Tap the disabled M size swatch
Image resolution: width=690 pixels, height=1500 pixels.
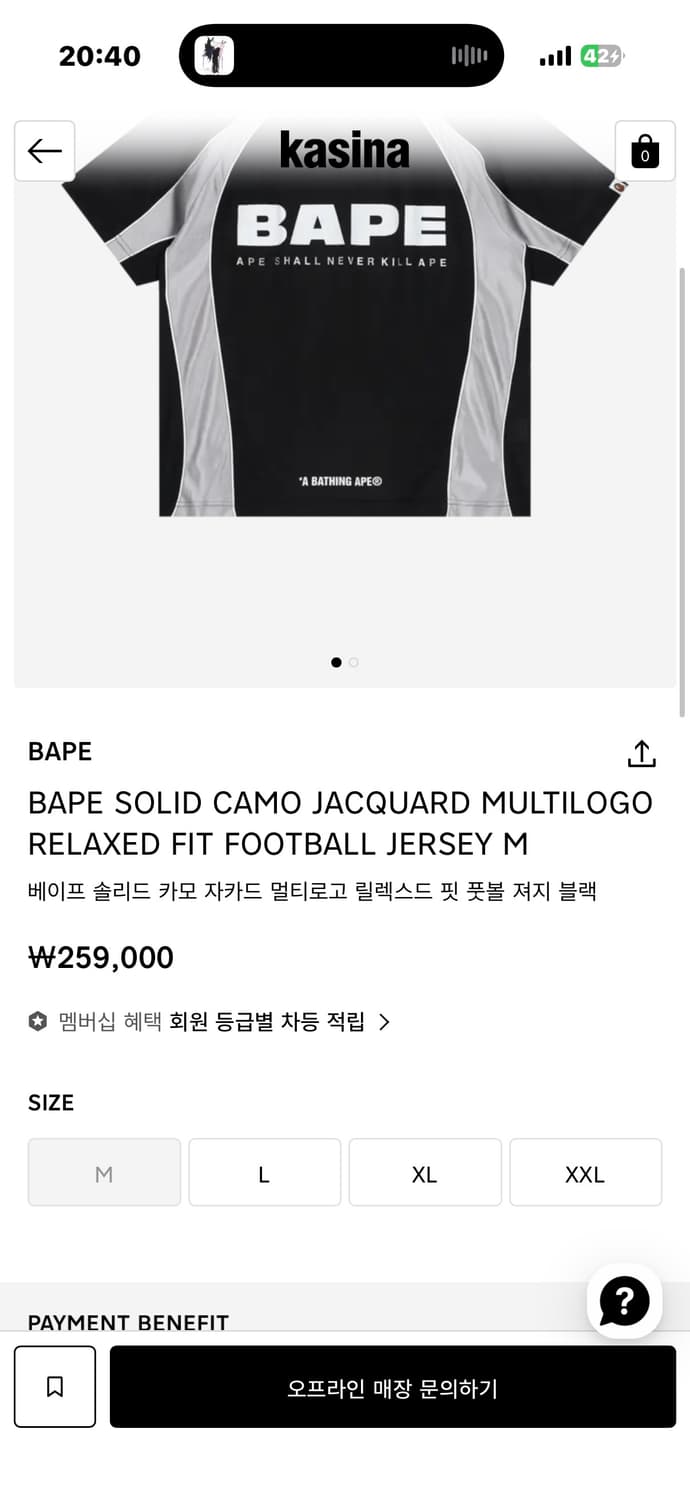coord(104,1172)
